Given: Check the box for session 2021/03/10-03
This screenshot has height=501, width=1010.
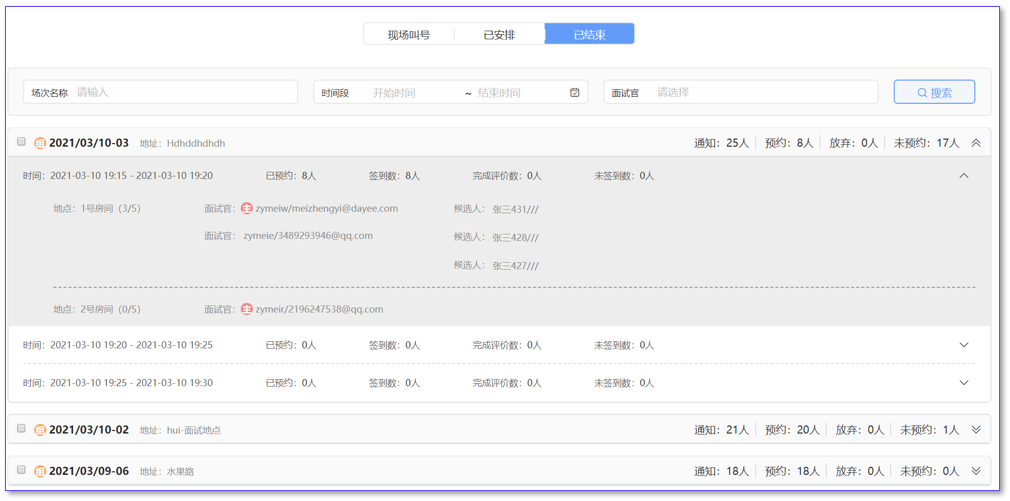Looking at the screenshot, I should coord(21,142).
